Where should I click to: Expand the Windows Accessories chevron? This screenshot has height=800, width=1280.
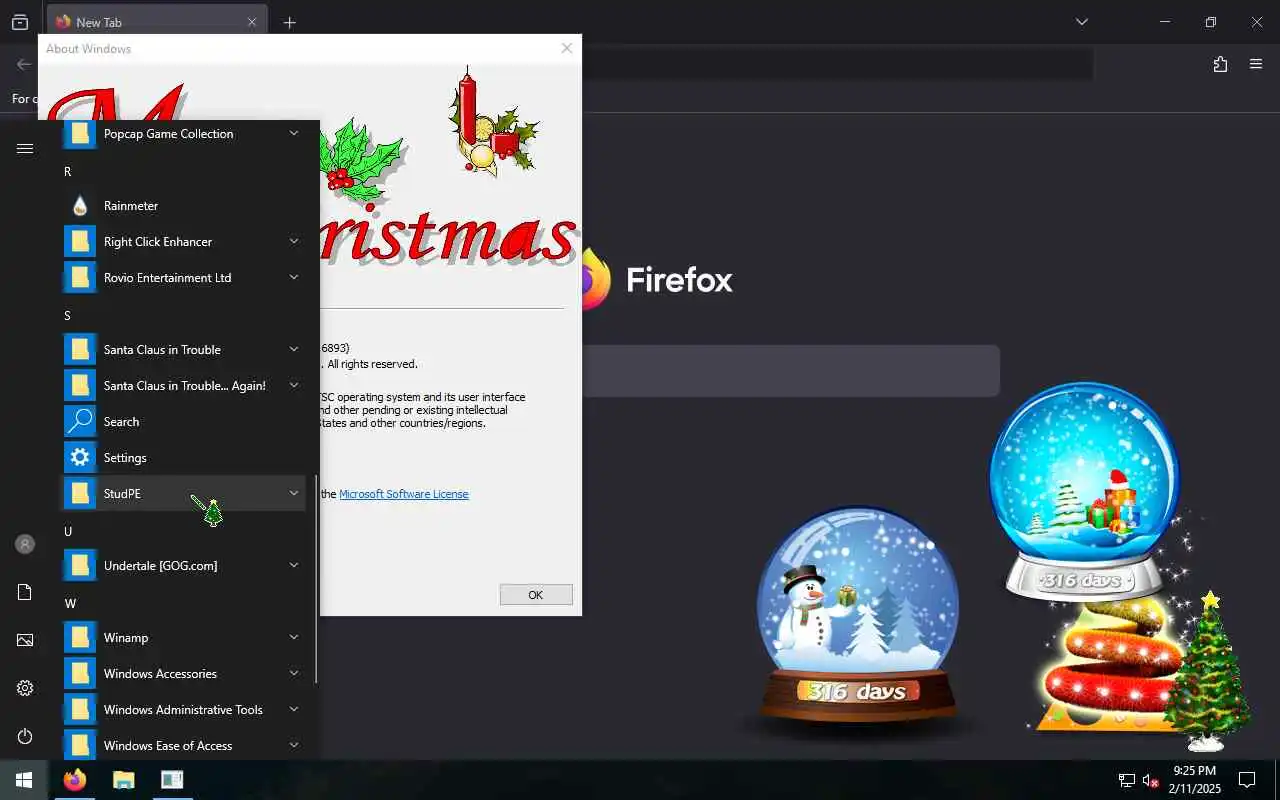pos(294,673)
